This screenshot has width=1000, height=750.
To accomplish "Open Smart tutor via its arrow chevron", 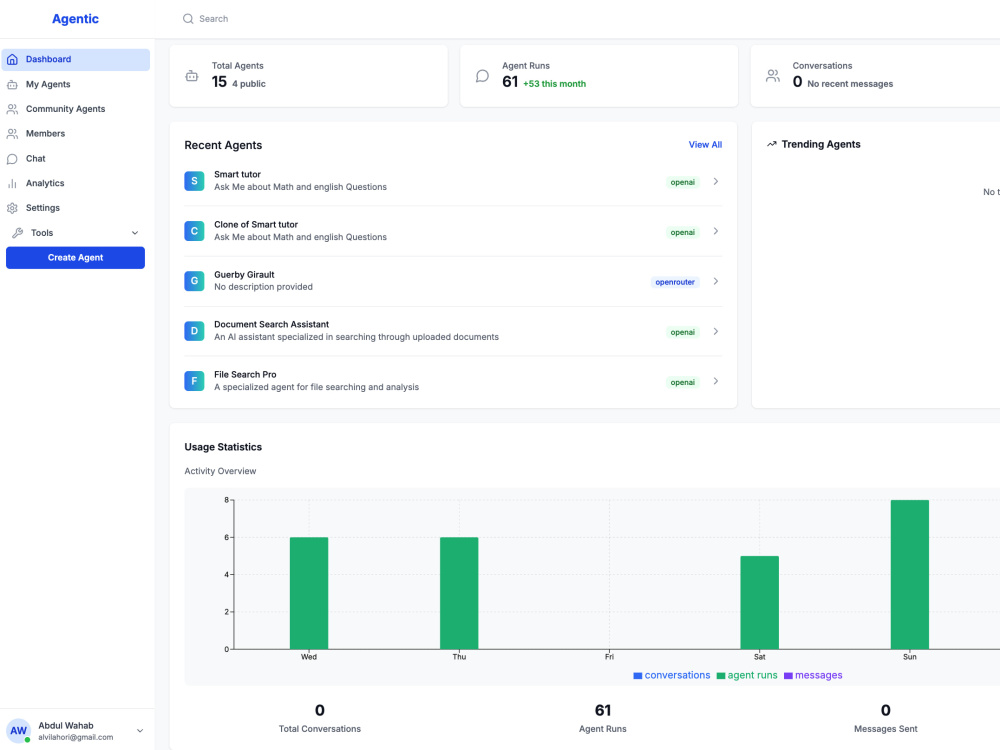I will (x=716, y=181).
